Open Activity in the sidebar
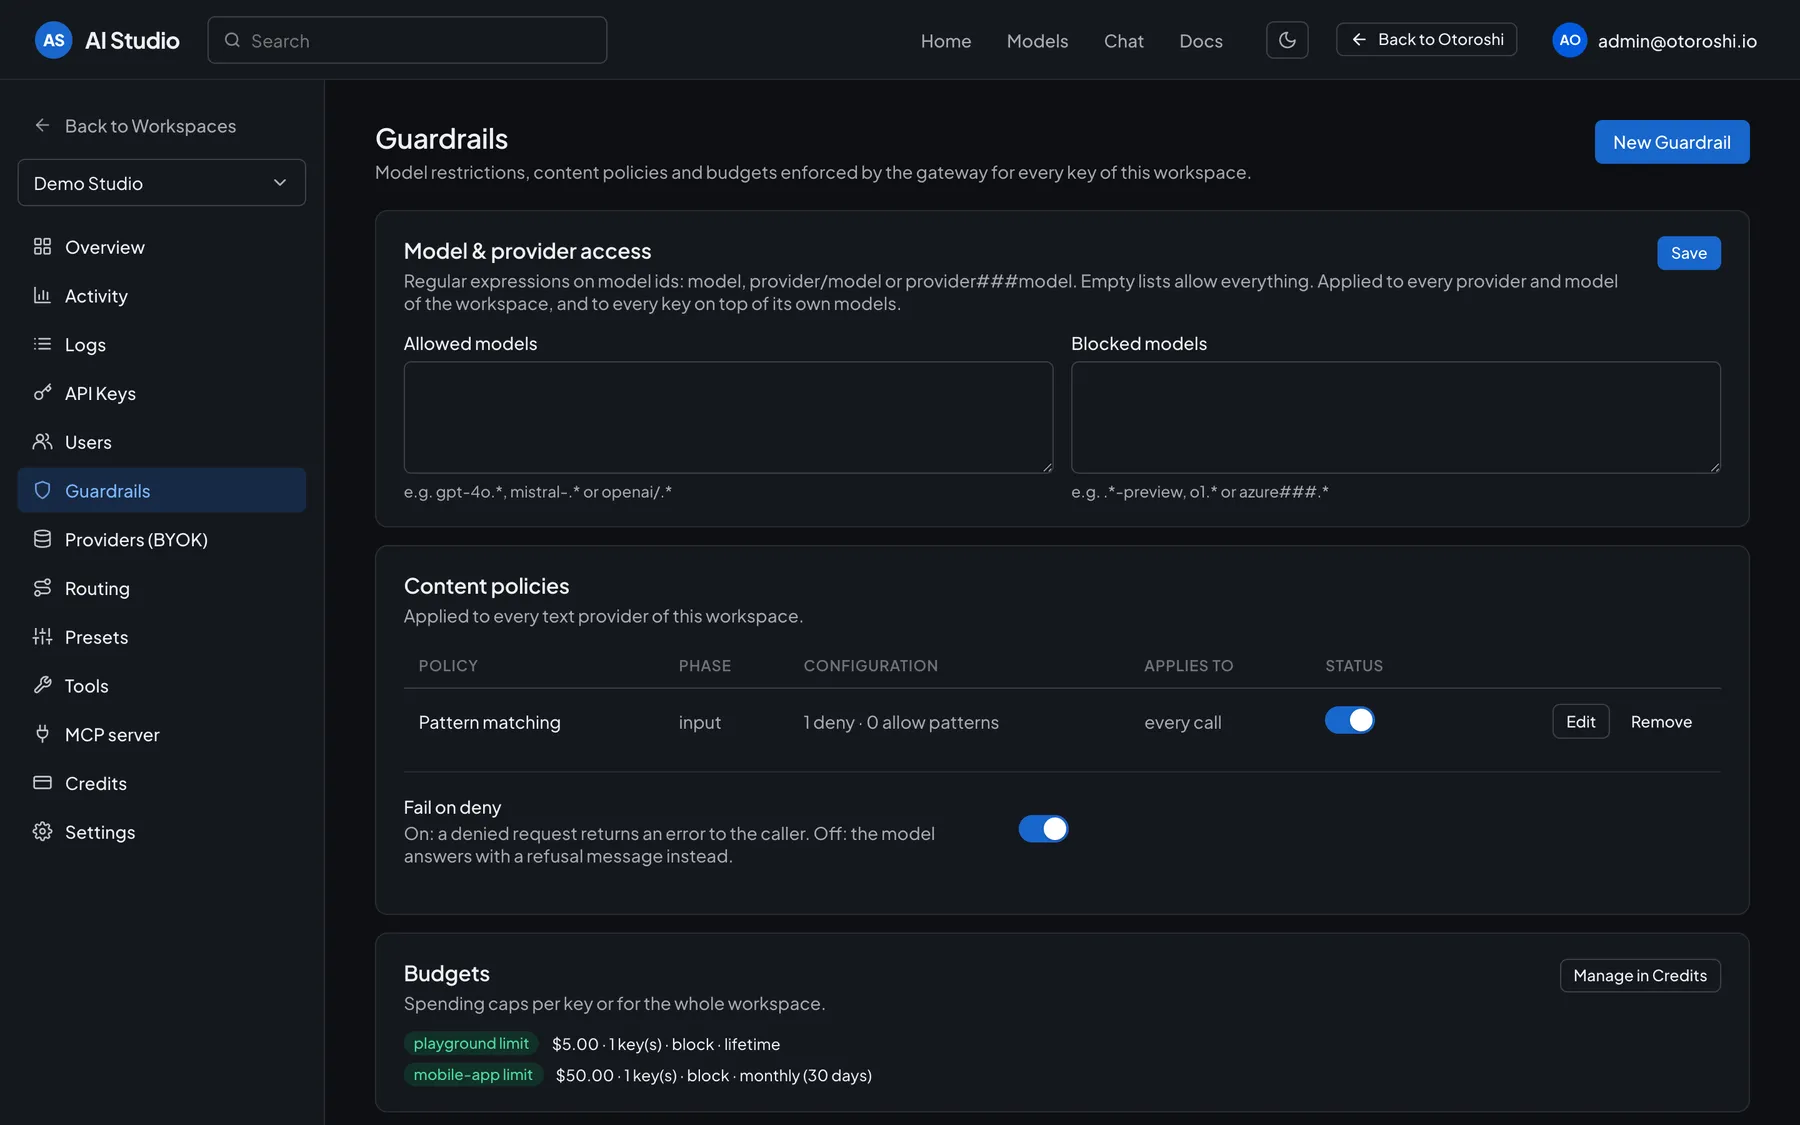Screen dimensions: 1800x1125 [x=162, y=296]
